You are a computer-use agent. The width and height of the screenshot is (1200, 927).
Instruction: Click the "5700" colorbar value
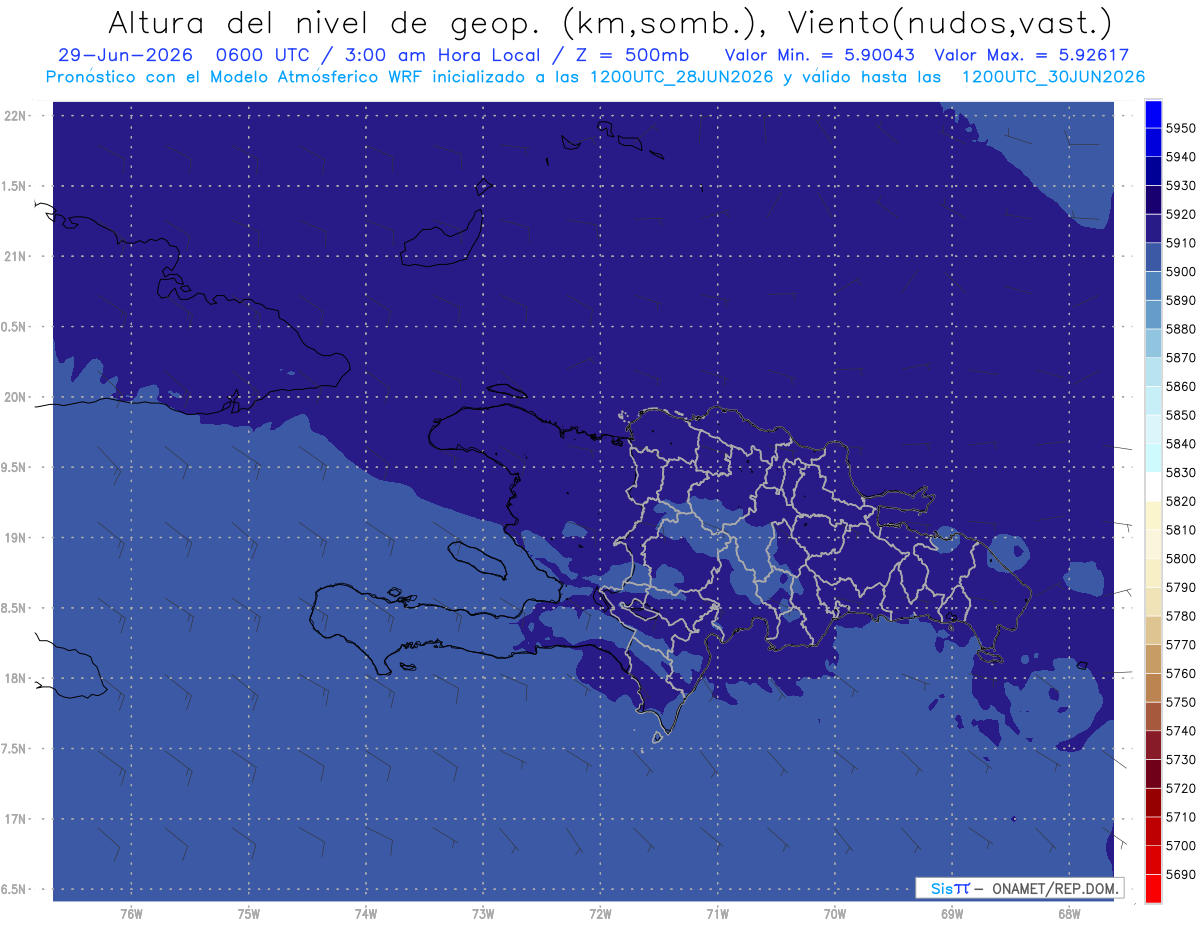[x=1180, y=845]
